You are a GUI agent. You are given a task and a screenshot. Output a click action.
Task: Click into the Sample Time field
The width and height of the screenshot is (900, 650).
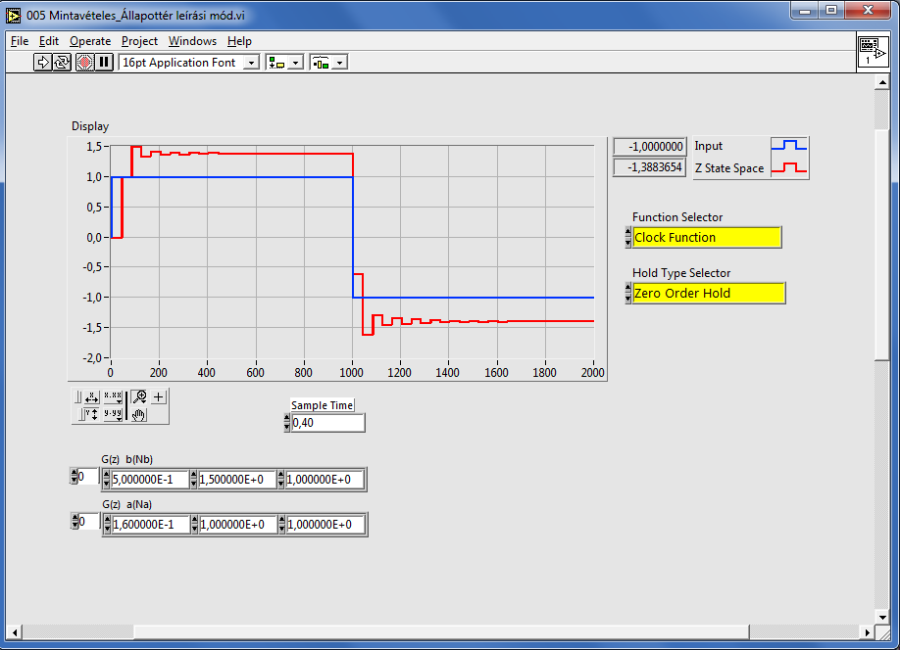327,423
